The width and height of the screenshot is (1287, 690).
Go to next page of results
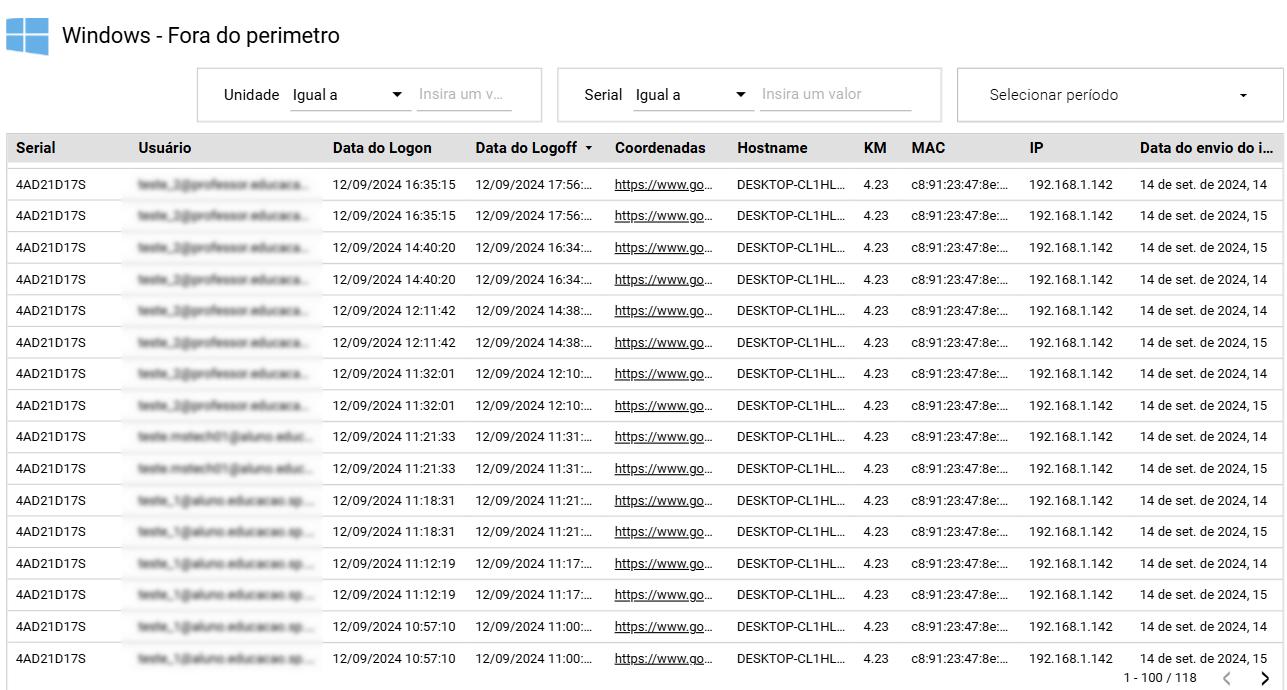pyautogui.click(x=1265, y=678)
